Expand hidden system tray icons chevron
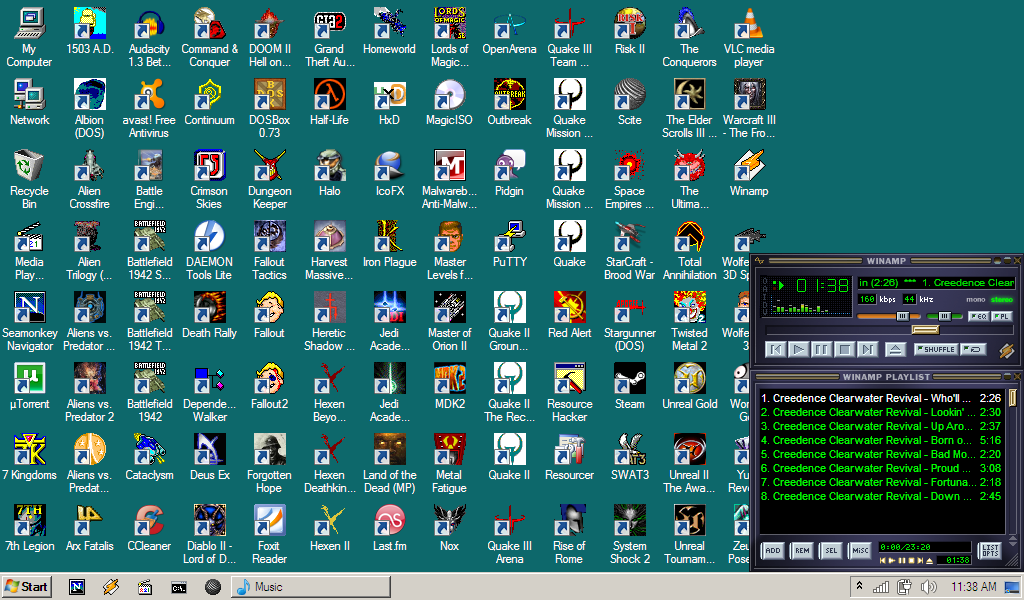The height and width of the screenshot is (600, 1024). tap(858, 587)
